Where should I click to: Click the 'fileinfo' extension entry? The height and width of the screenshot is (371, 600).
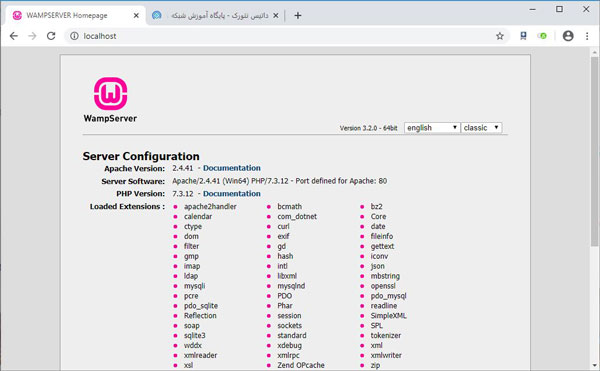(x=382, y=236)
